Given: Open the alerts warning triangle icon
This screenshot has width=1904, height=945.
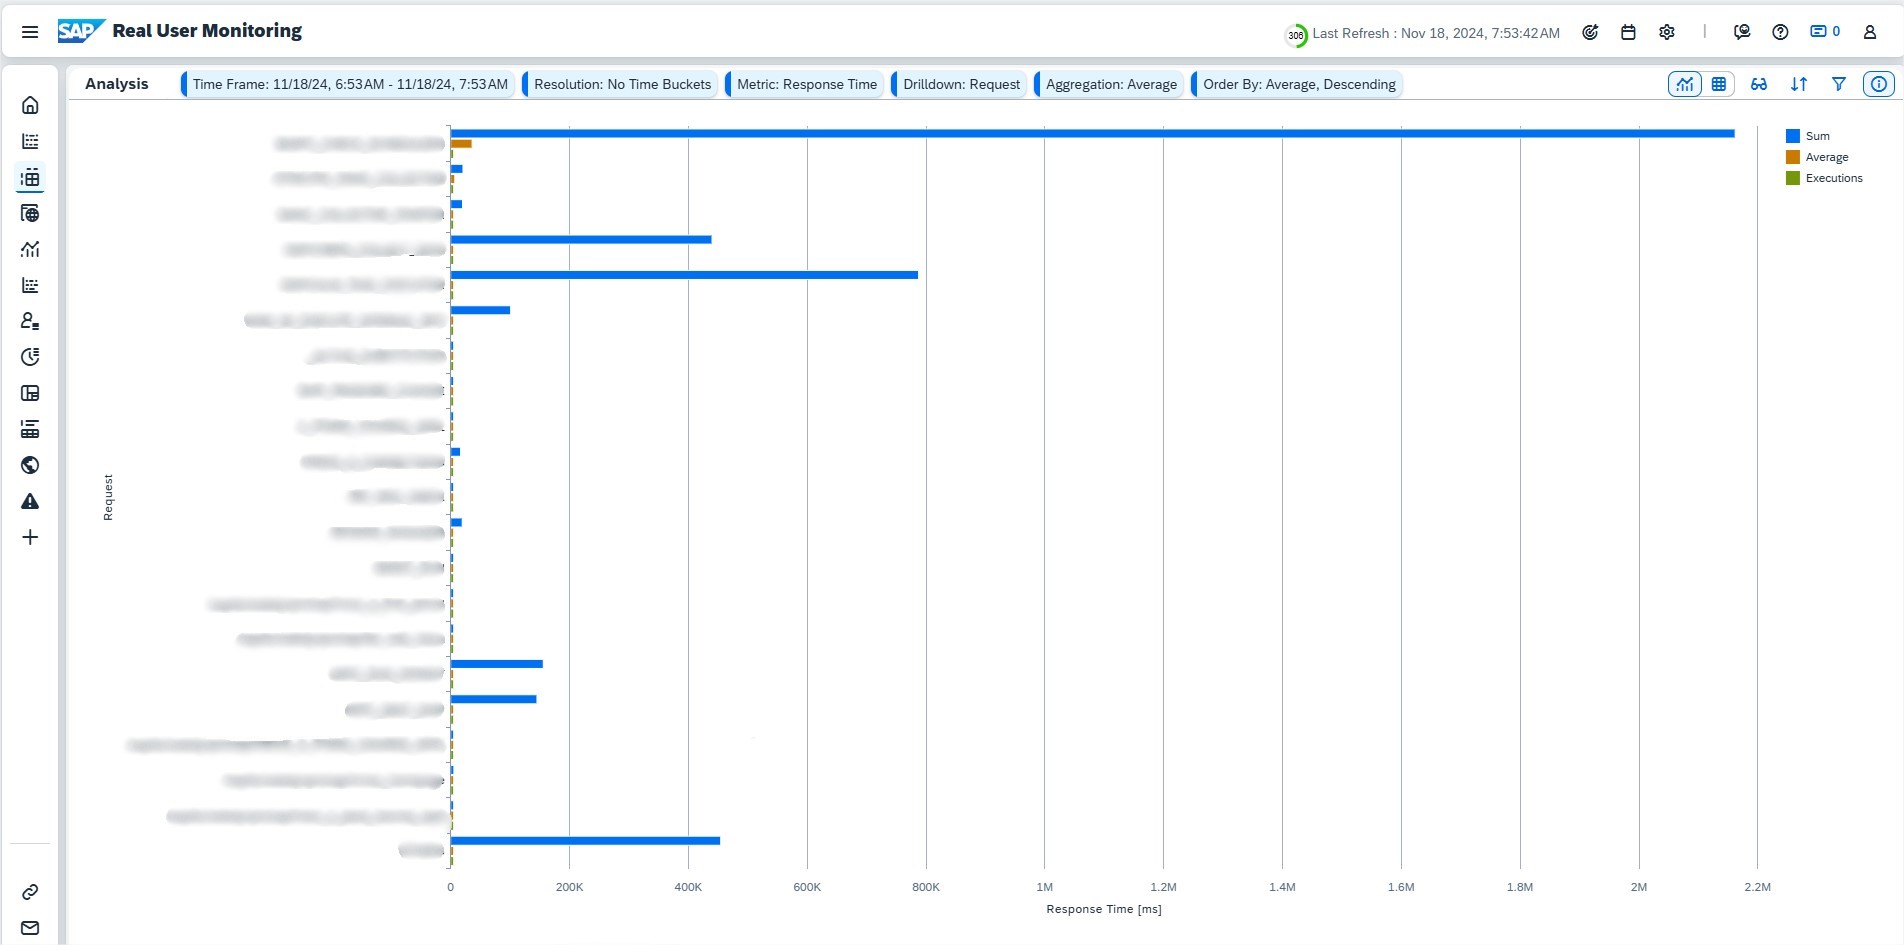Looking at the screenshot, I should pos(30,501).
